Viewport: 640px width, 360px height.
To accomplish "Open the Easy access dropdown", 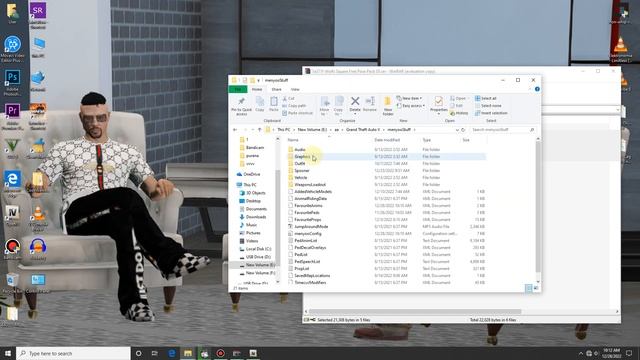I will point(411,106).
